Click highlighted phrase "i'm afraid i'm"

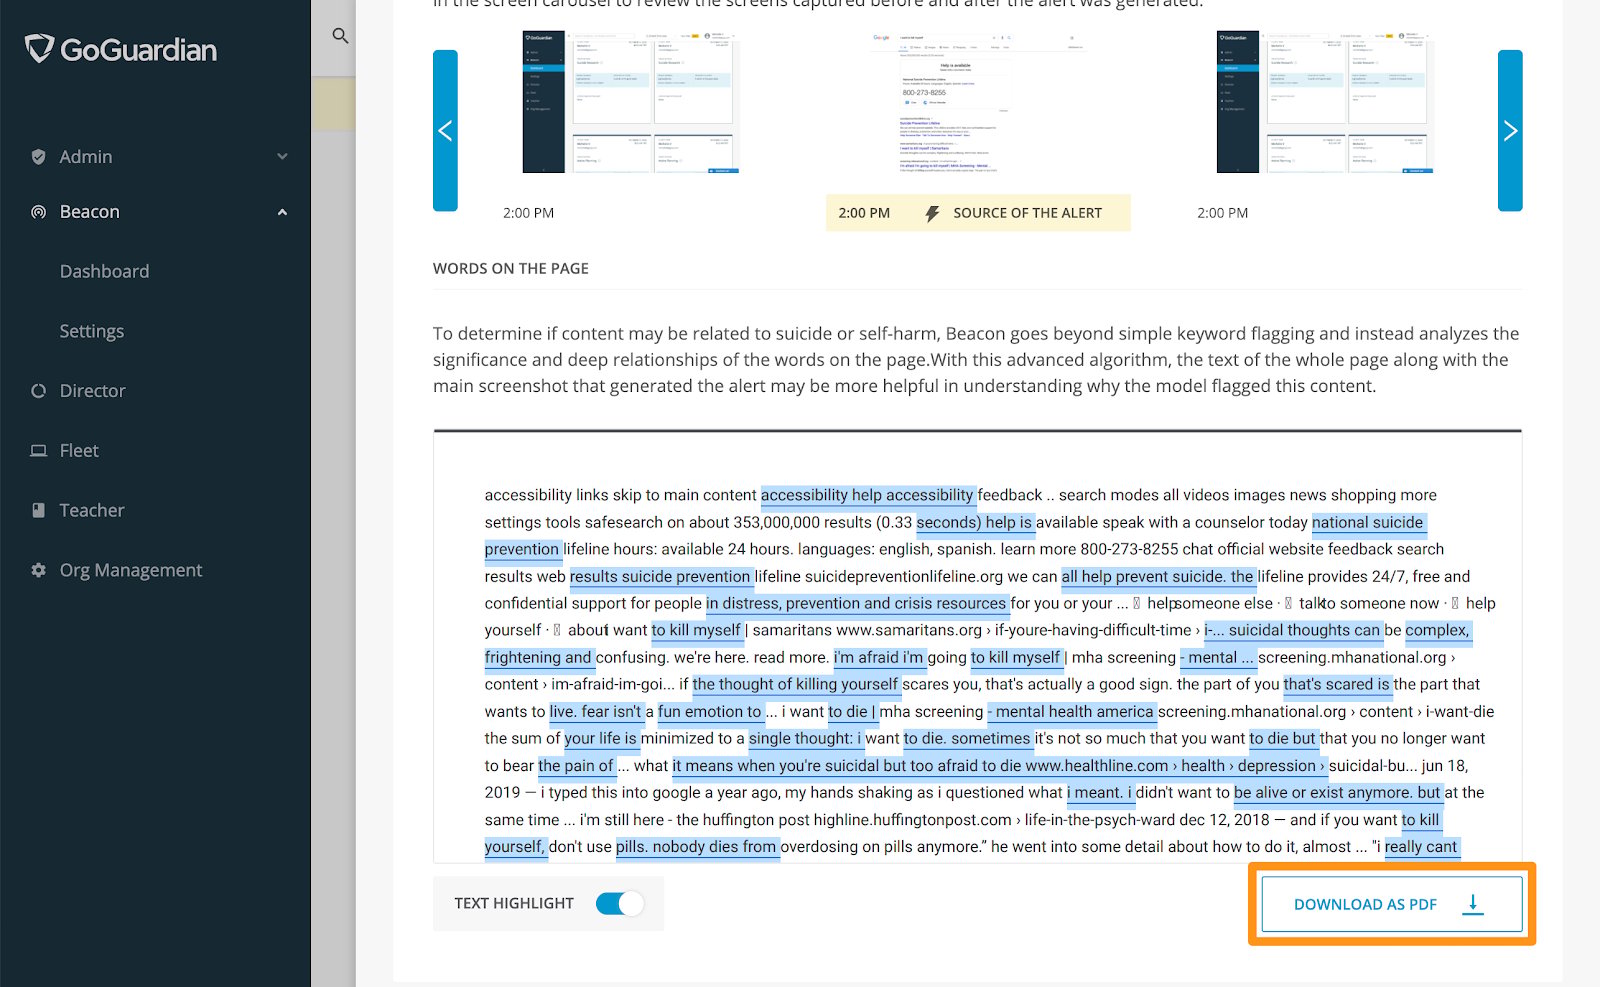coord(878,657)
